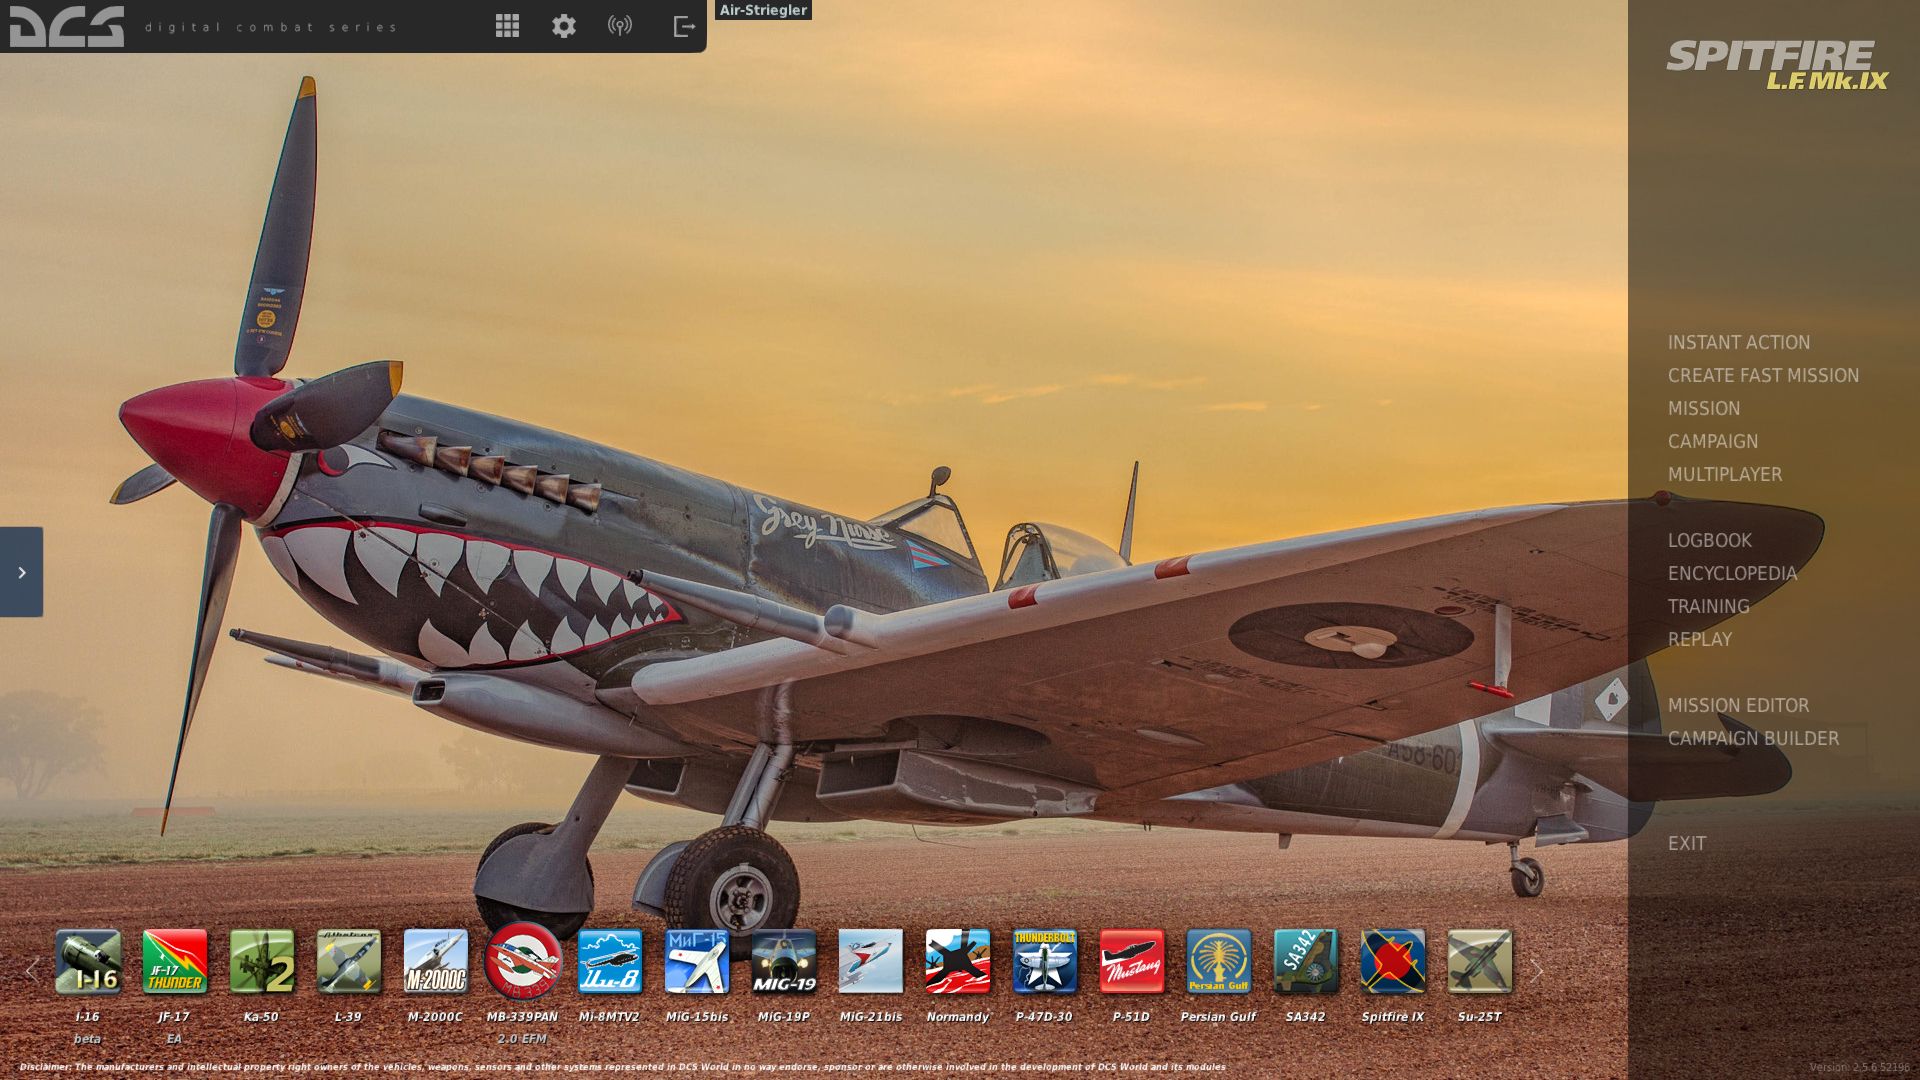The image size is (1920, 1080).
Task: Click the logout exit-arrow icon
Action: [x=684, y=26]
